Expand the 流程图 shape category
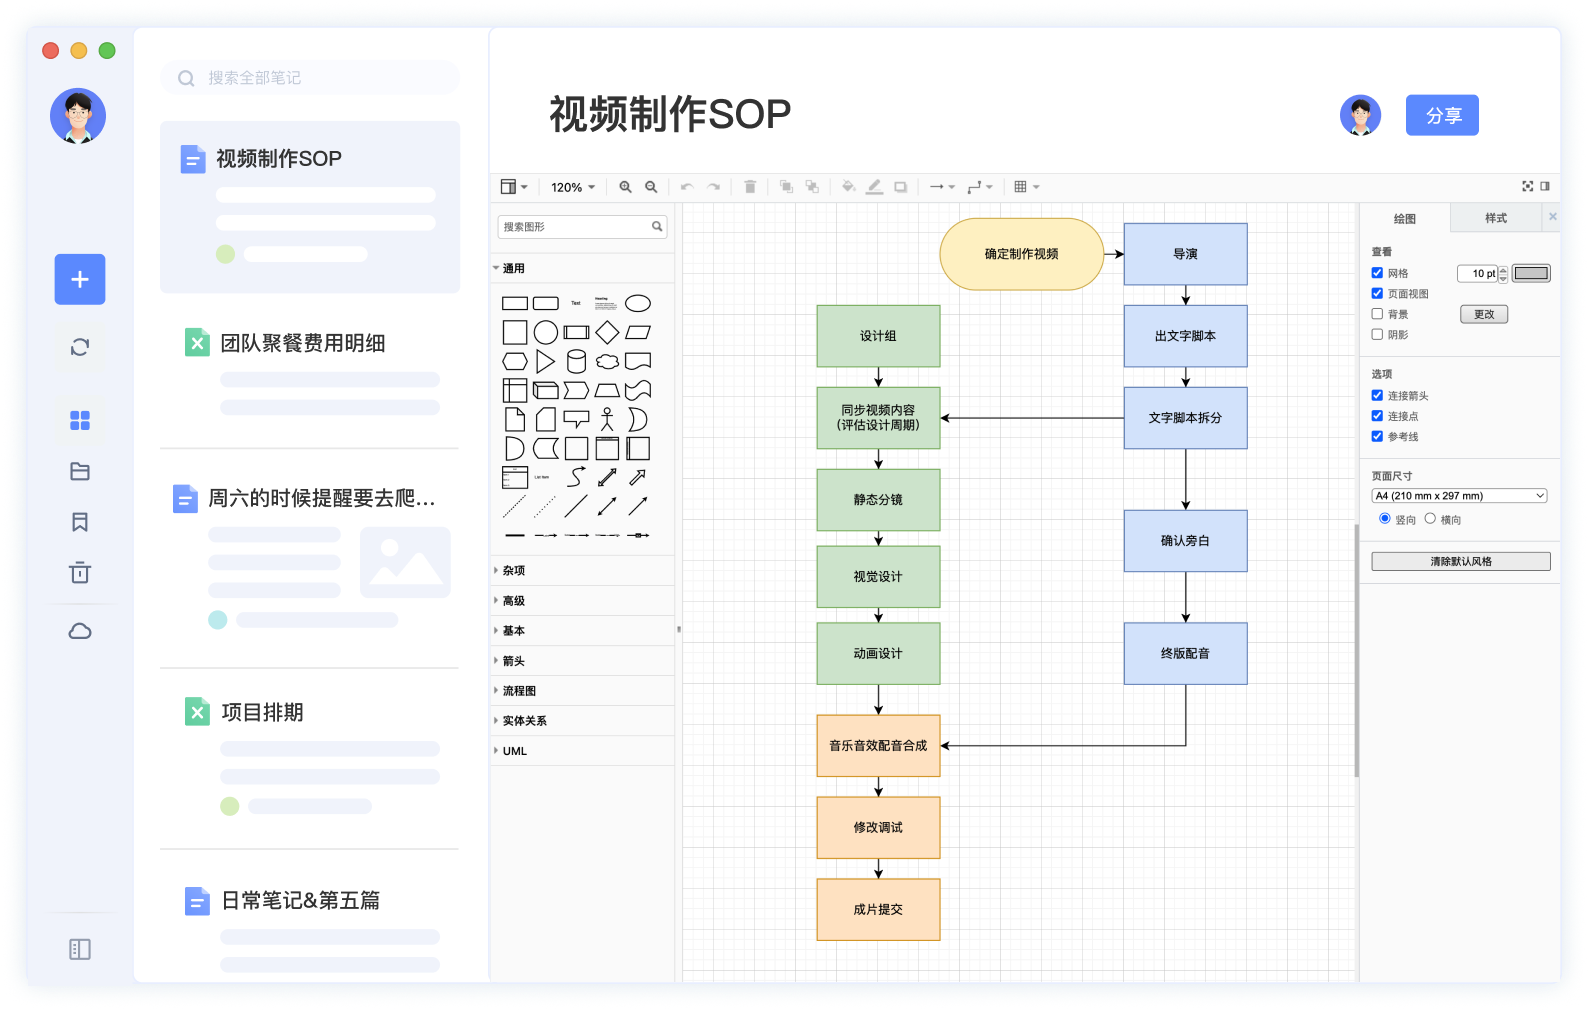 pyautogui.click(x=519, y=691)
